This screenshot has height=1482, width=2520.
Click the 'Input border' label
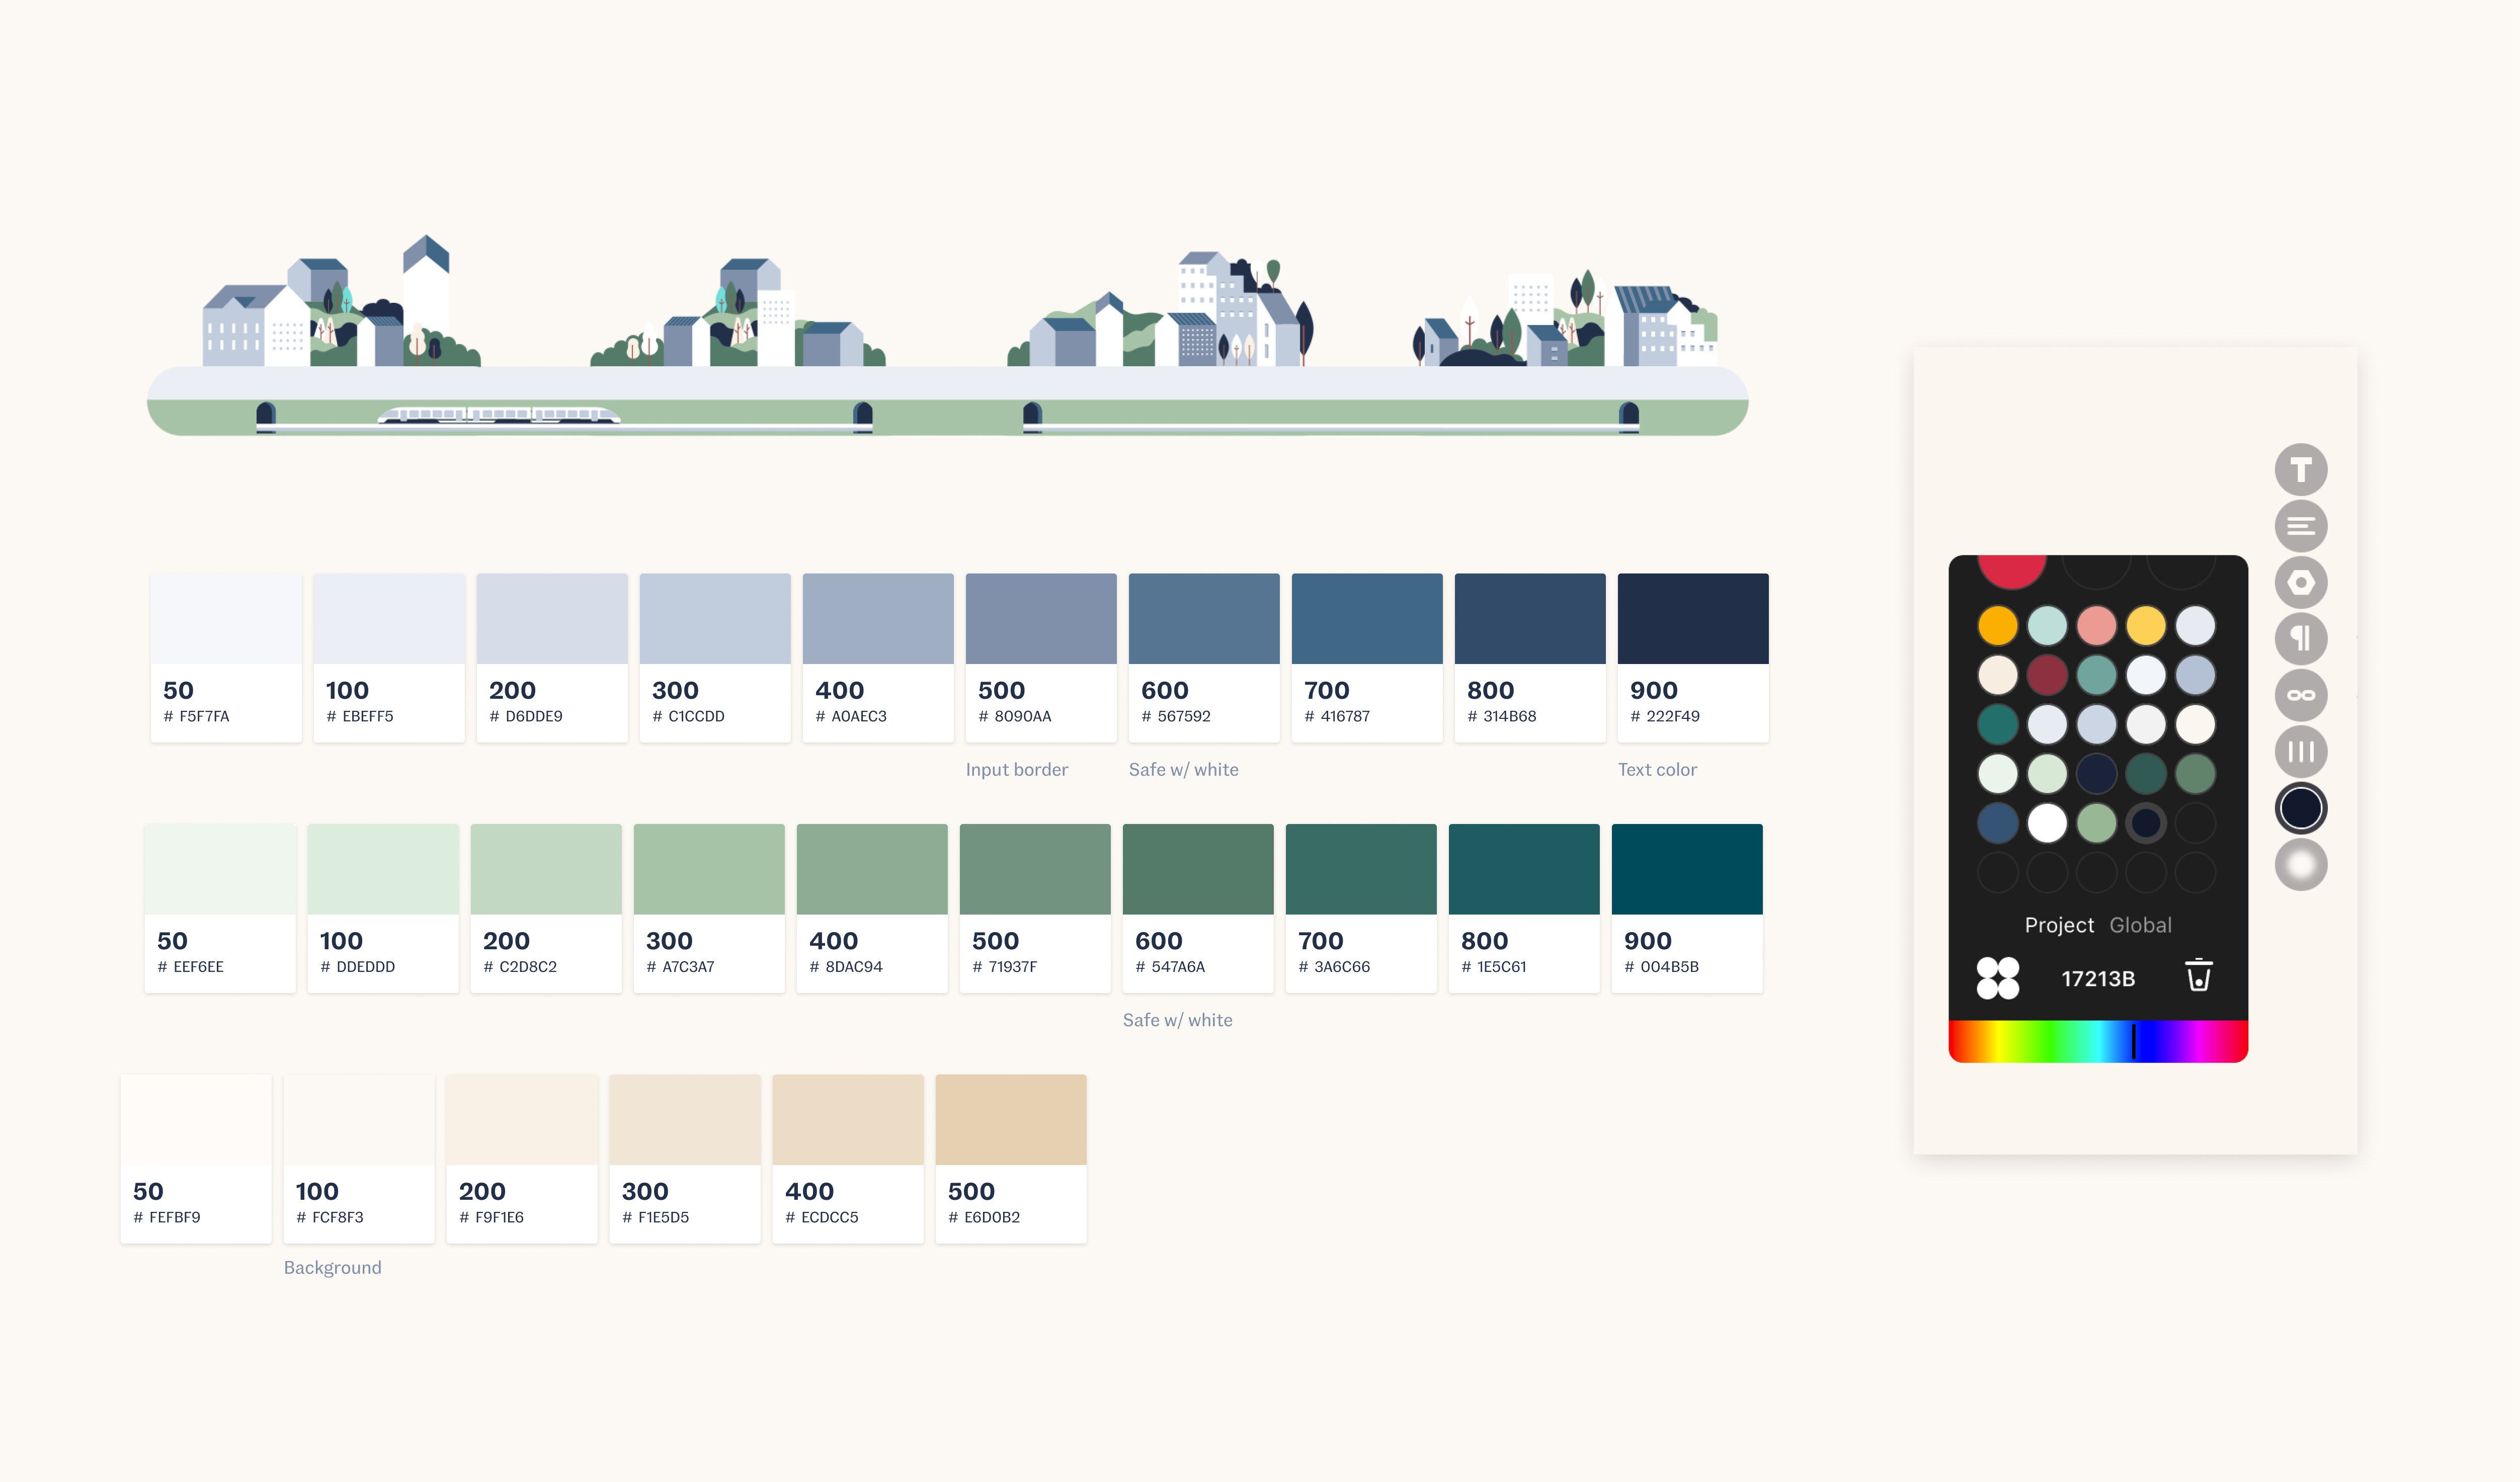pos(1016,769)
